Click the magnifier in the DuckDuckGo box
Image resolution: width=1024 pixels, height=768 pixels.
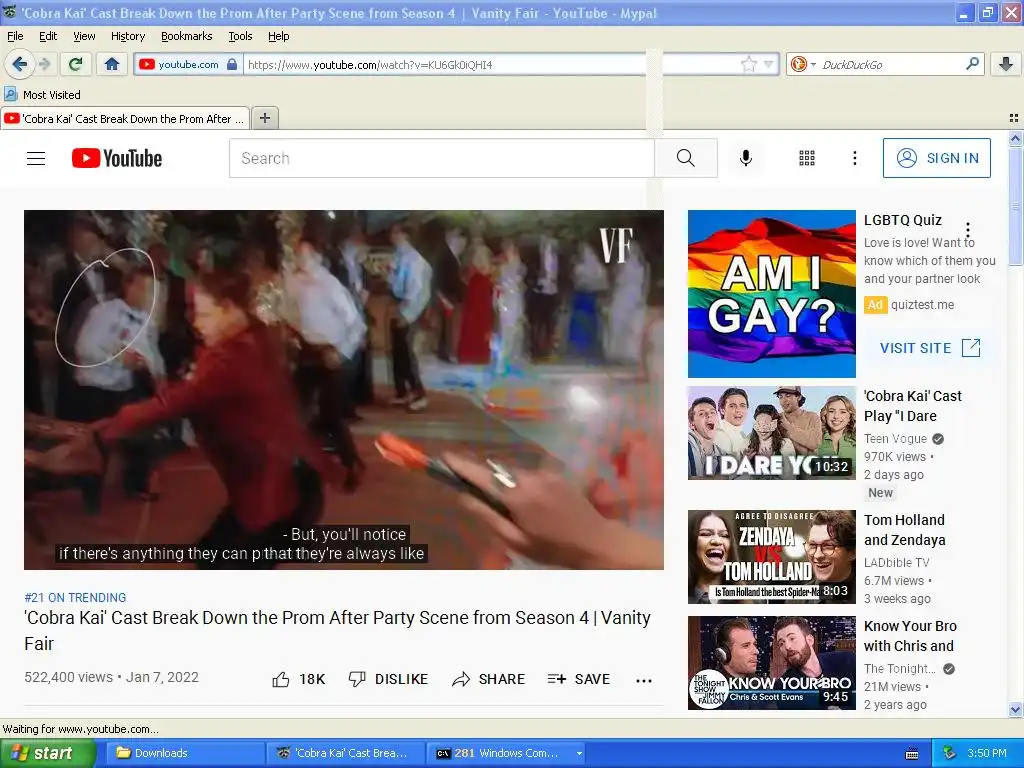[x=972, y=63]
